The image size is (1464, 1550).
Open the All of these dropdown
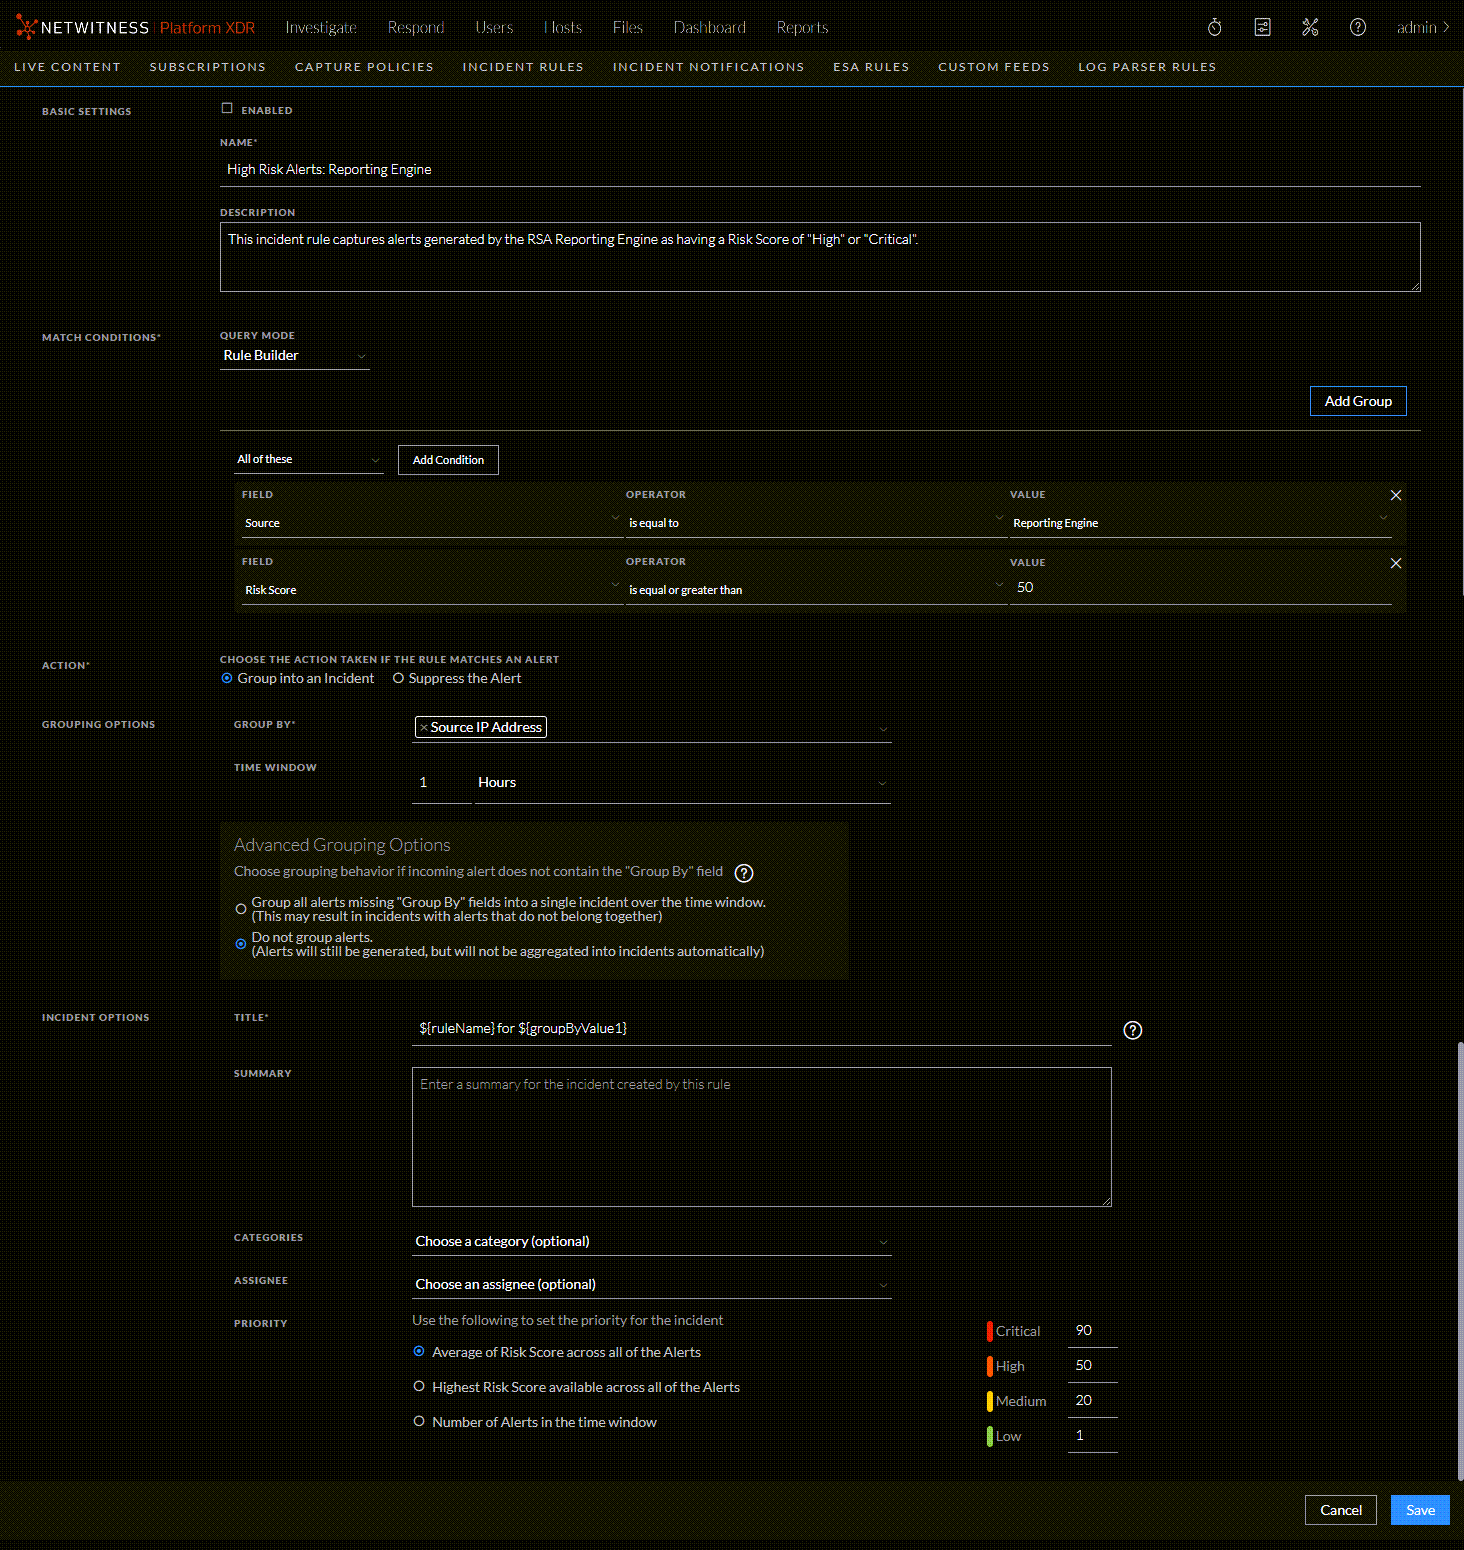307,459
